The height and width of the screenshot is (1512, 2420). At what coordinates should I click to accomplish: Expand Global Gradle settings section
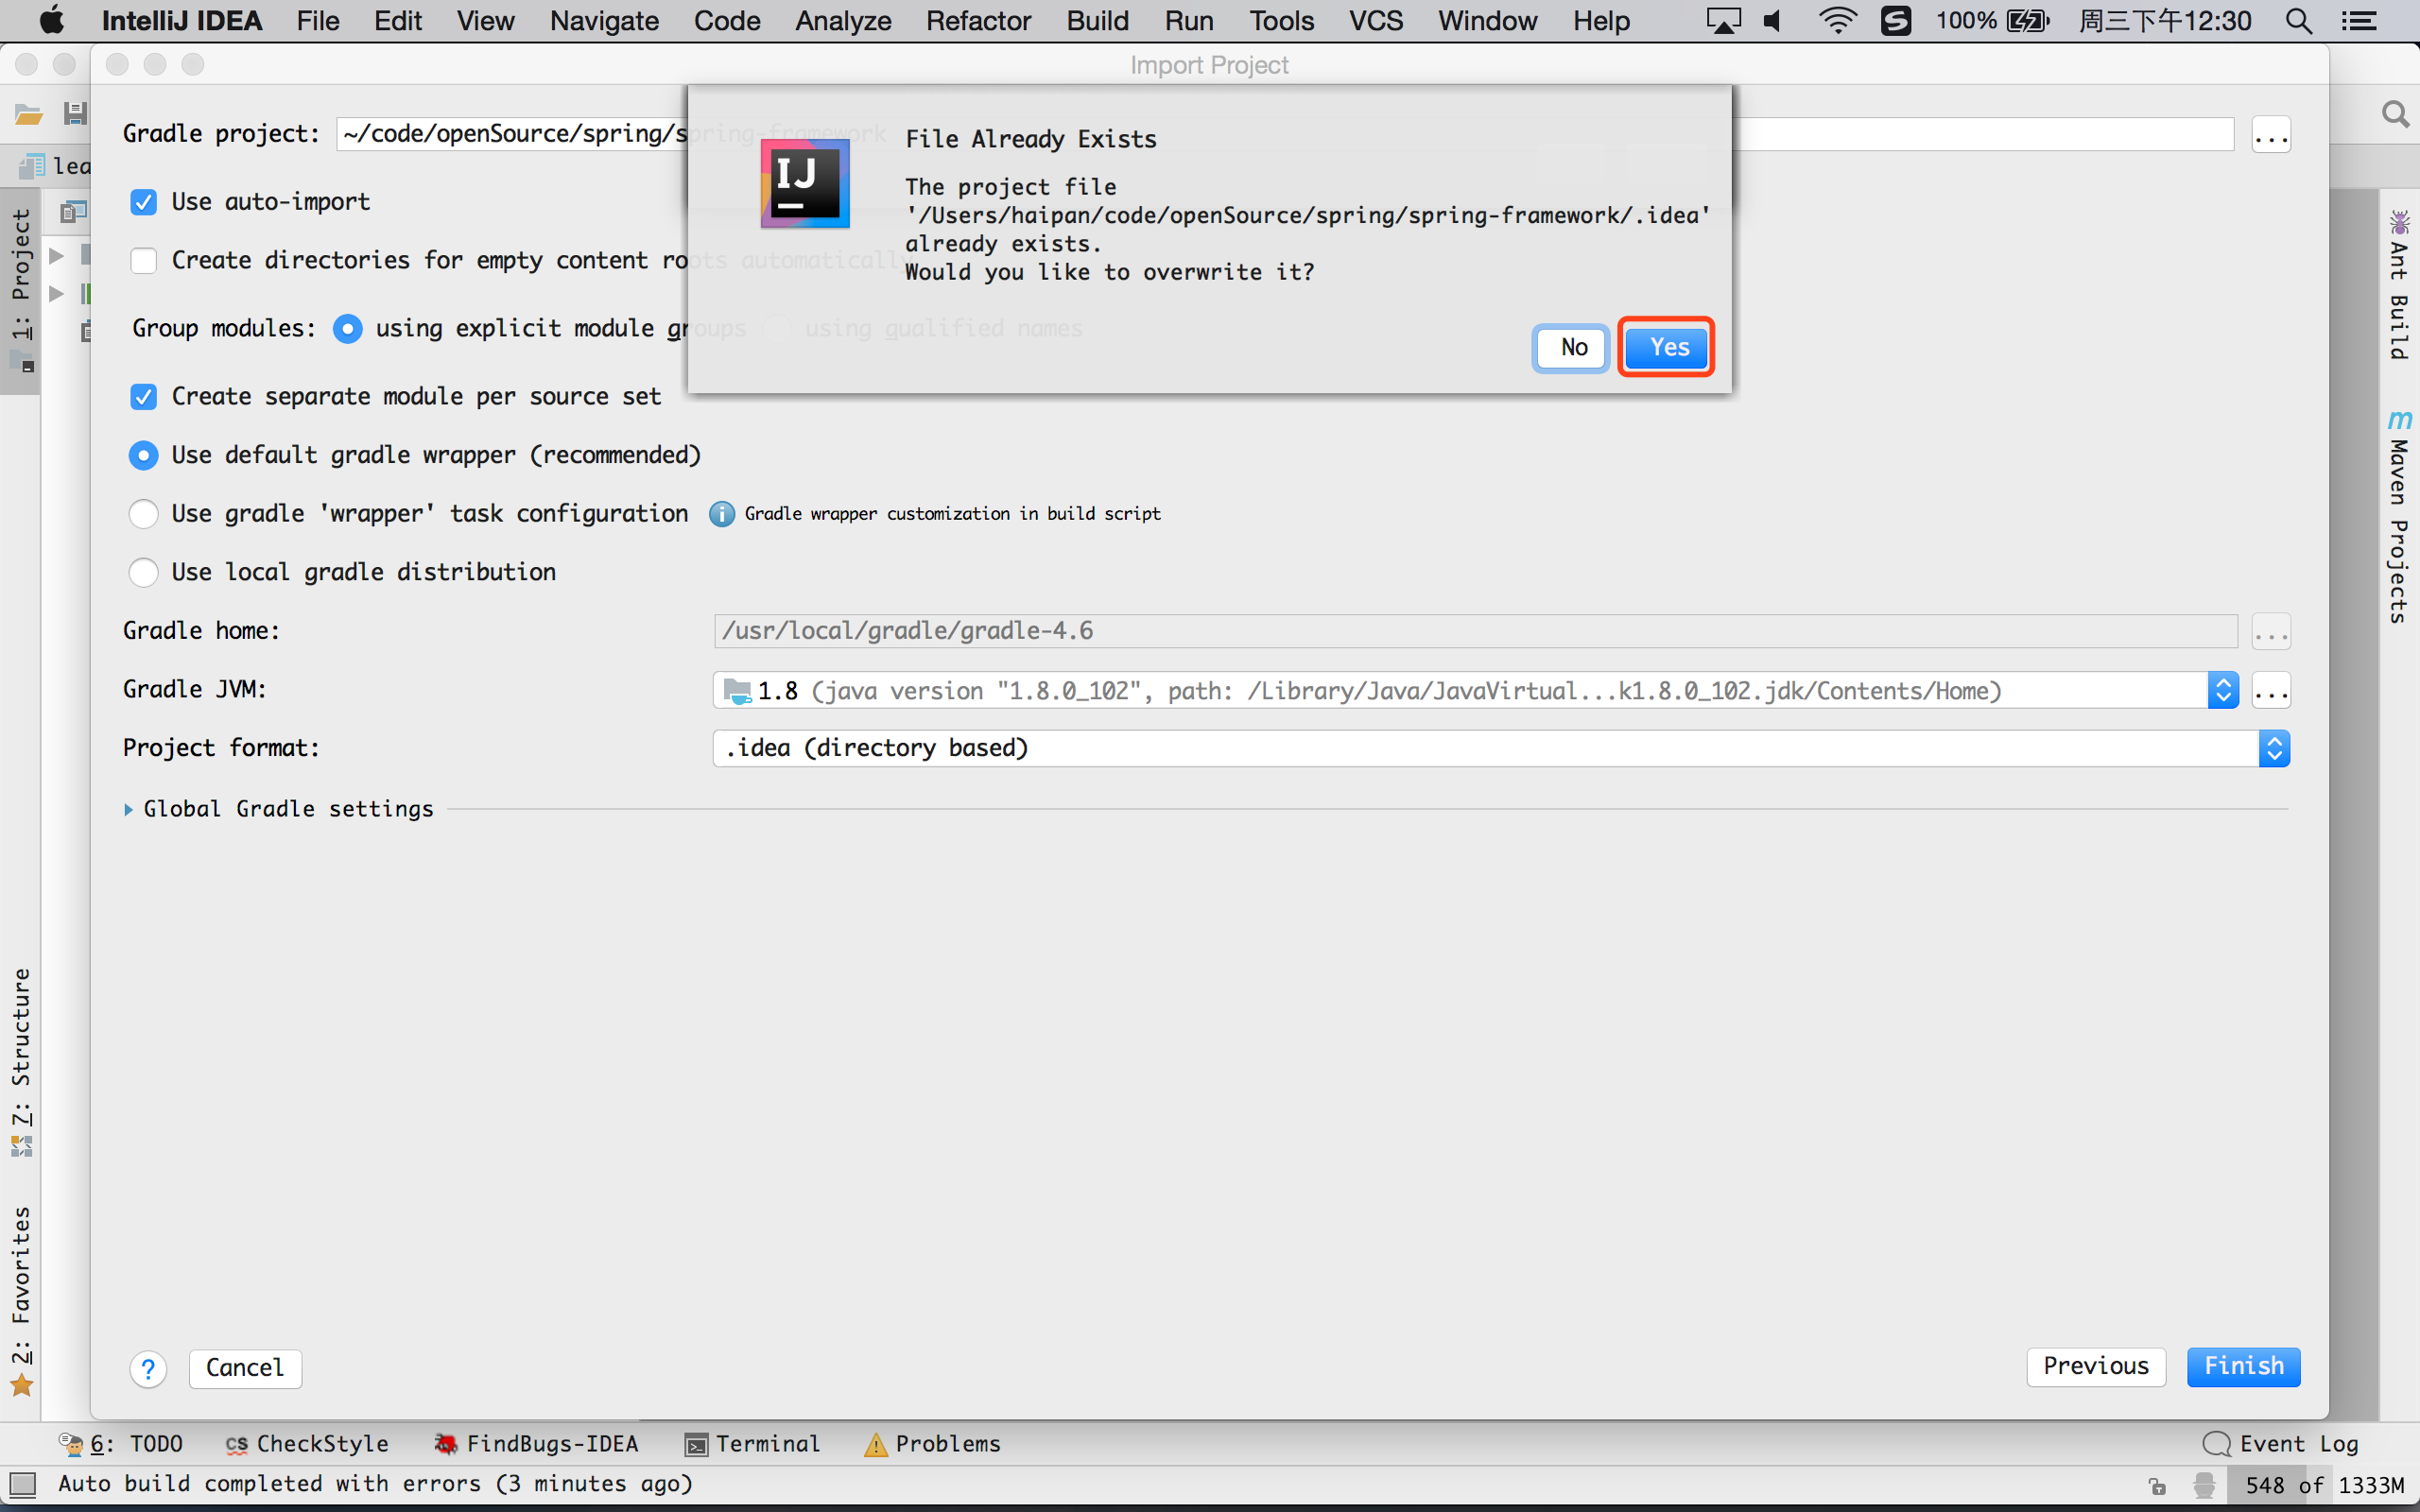coord(130,808)
